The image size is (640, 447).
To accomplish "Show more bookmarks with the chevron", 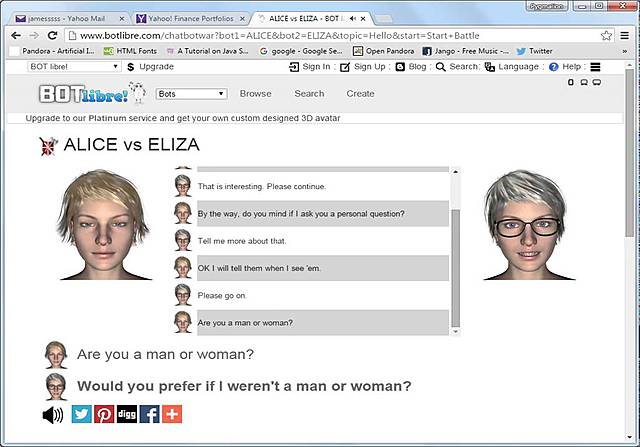I will 624,51.
